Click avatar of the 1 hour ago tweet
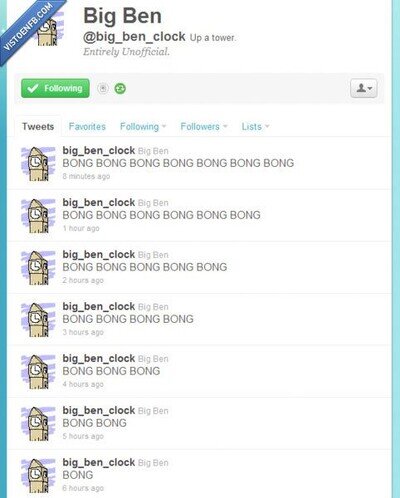 tap(38, 216)
